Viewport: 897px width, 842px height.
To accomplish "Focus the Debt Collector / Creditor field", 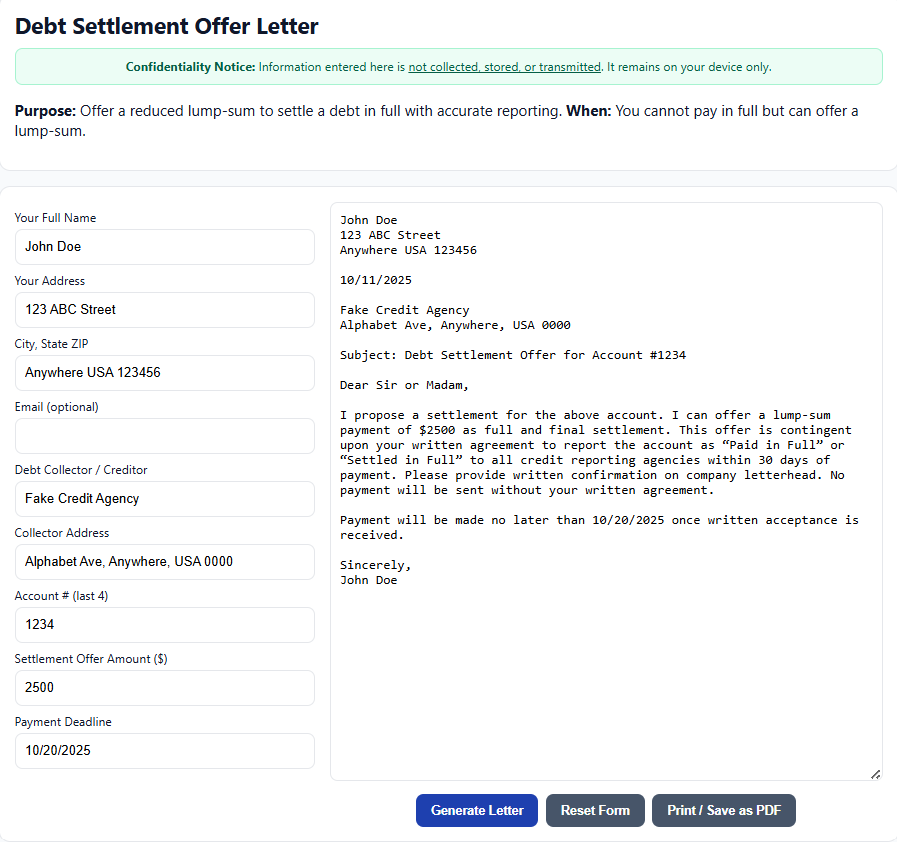I will 165,499.
